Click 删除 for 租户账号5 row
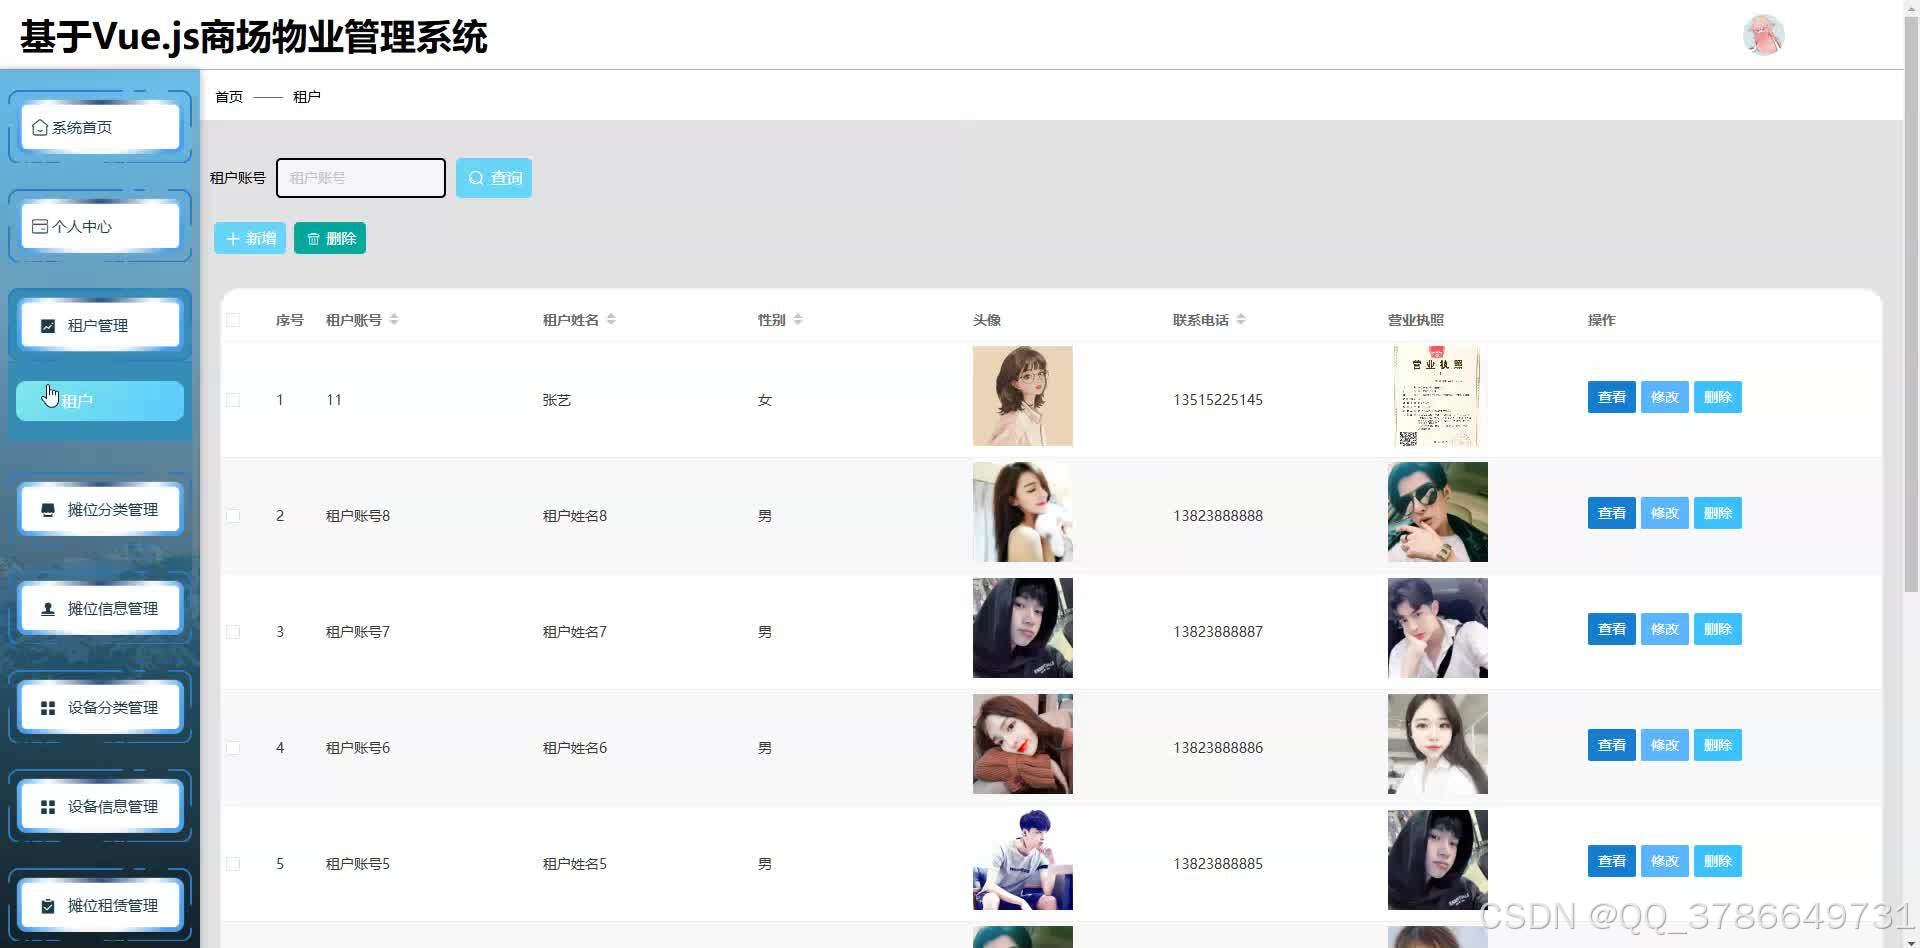1920x948 pixels. pos(1718,861)
